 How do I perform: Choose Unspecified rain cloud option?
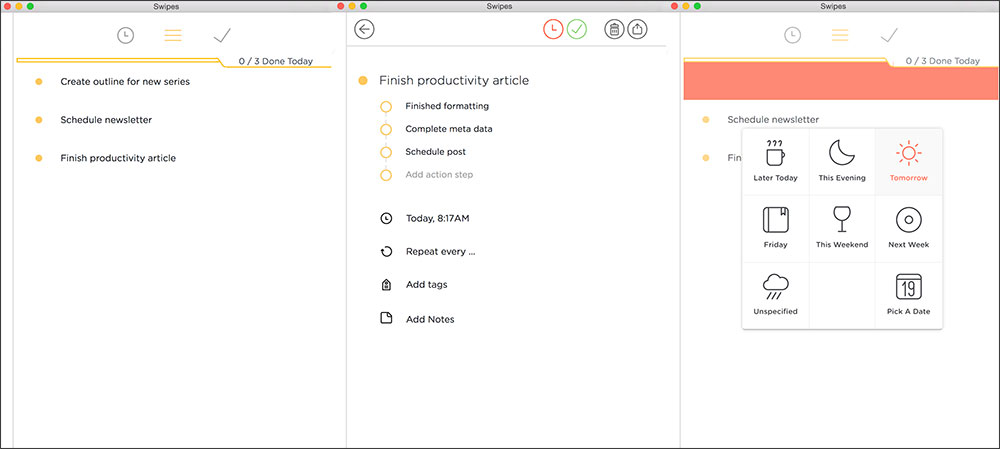coord(776,295)
